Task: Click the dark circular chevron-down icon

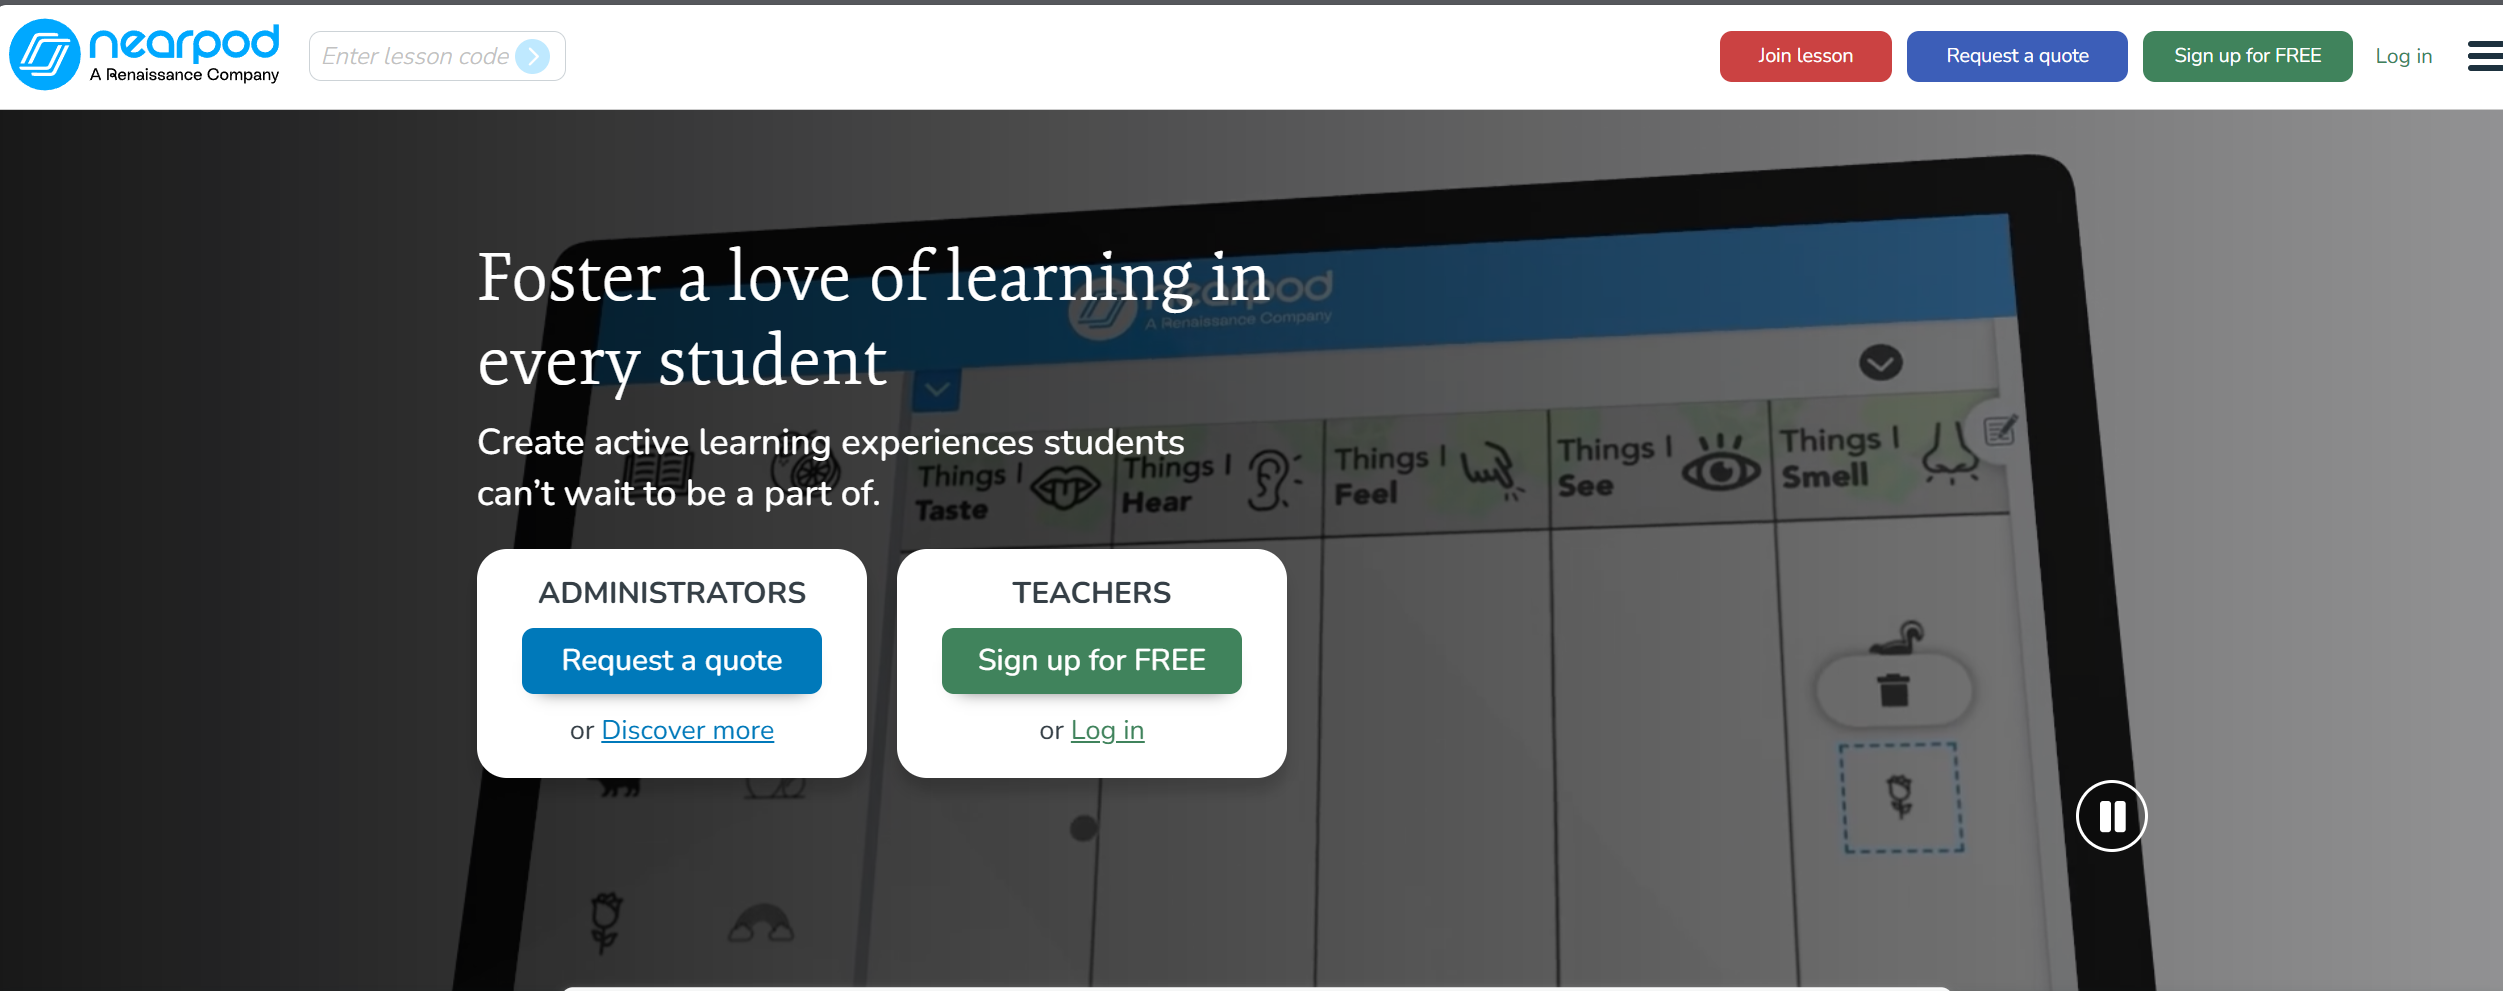Action: (1880, 362)
